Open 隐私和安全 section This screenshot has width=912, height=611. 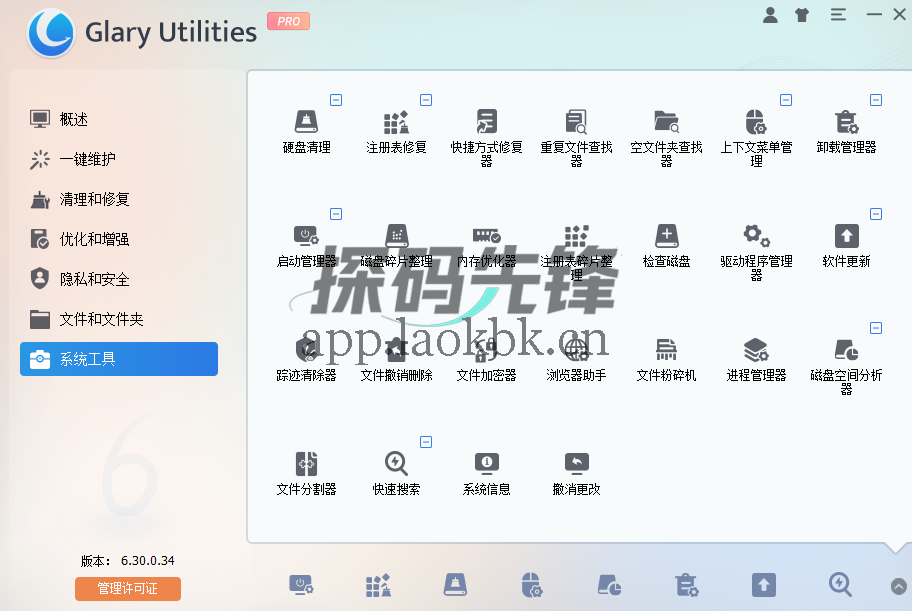[x=119, y=279]
